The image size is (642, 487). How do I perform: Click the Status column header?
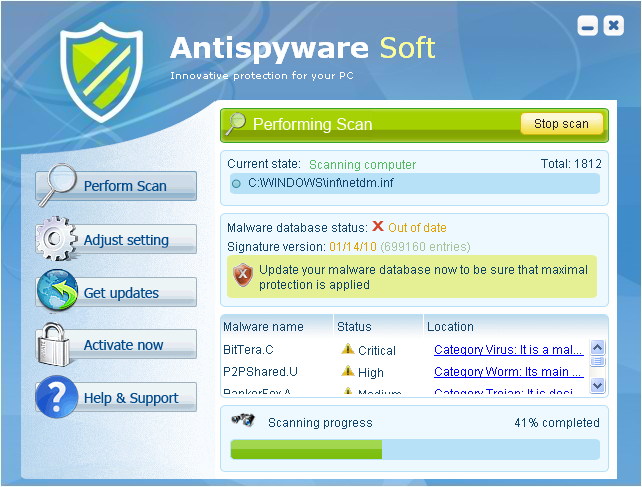click(378, 326)
